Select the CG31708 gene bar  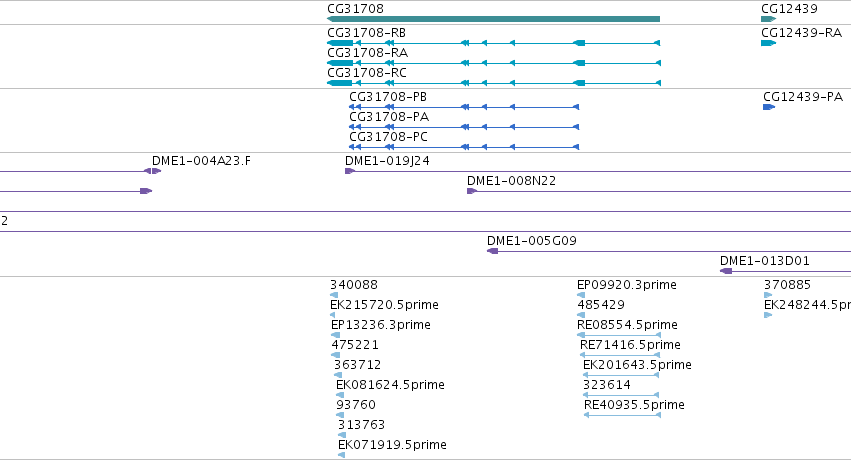click(x=493, y=19)
